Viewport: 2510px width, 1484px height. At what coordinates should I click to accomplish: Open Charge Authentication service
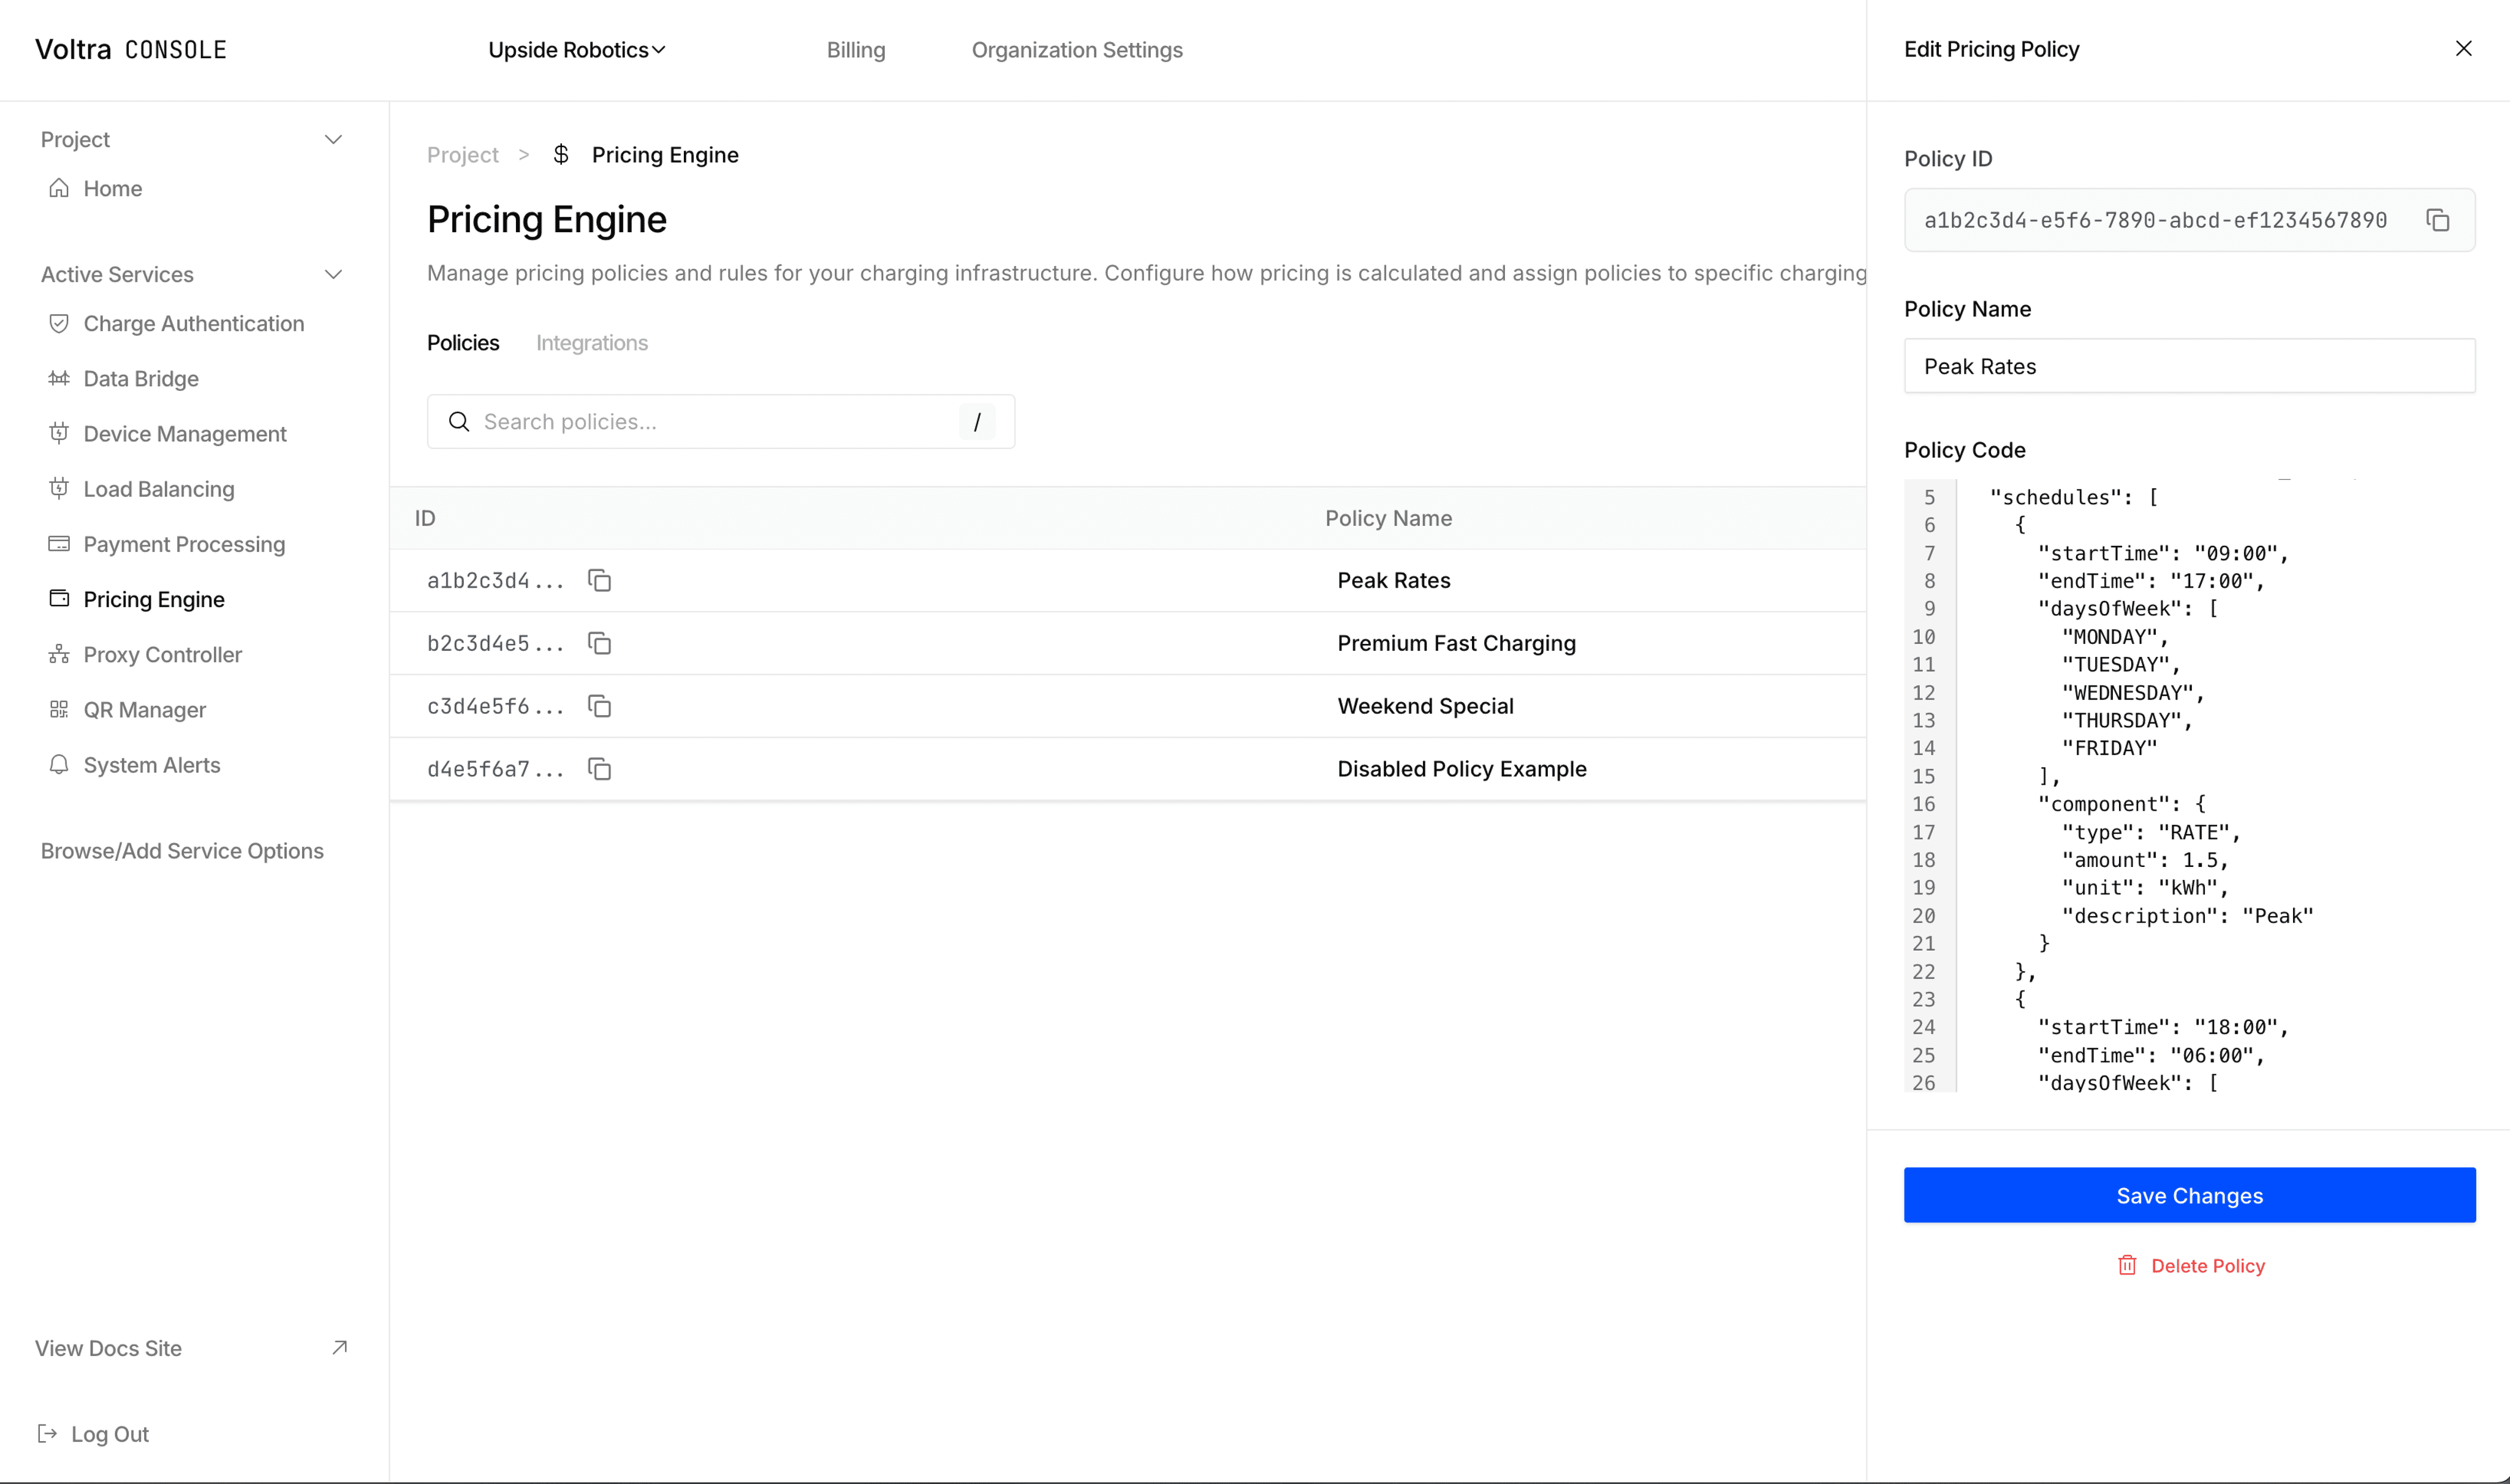point(193,324)
